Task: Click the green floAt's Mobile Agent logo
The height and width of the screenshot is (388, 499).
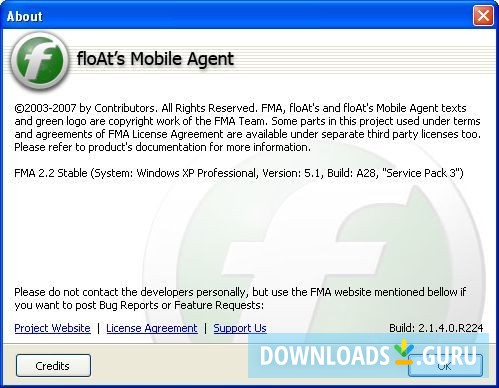Action: (39, 61)
